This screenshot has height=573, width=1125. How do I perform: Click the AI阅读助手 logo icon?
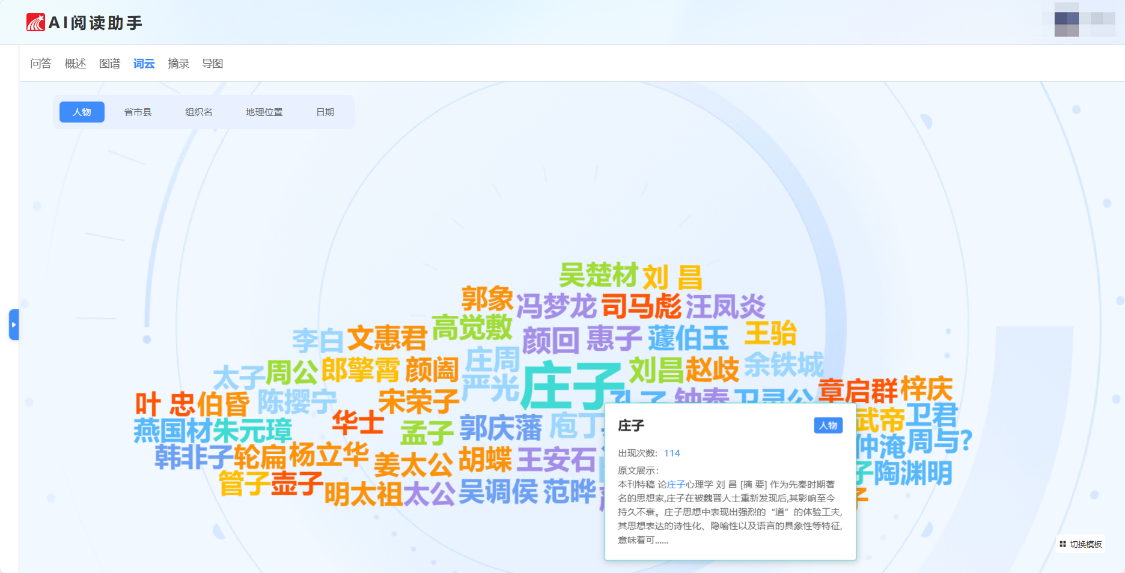pos(36,22)
